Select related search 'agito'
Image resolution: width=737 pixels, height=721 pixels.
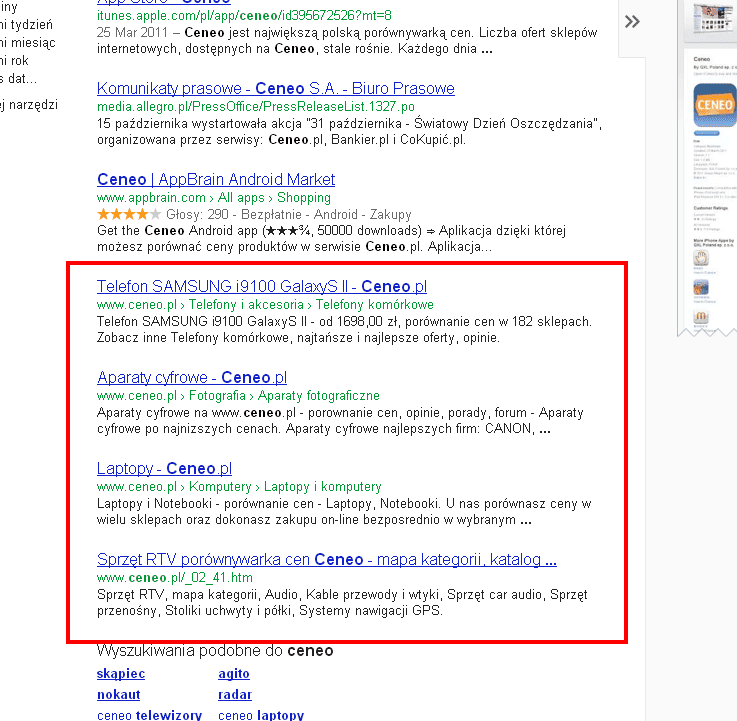tap(234, 674)
